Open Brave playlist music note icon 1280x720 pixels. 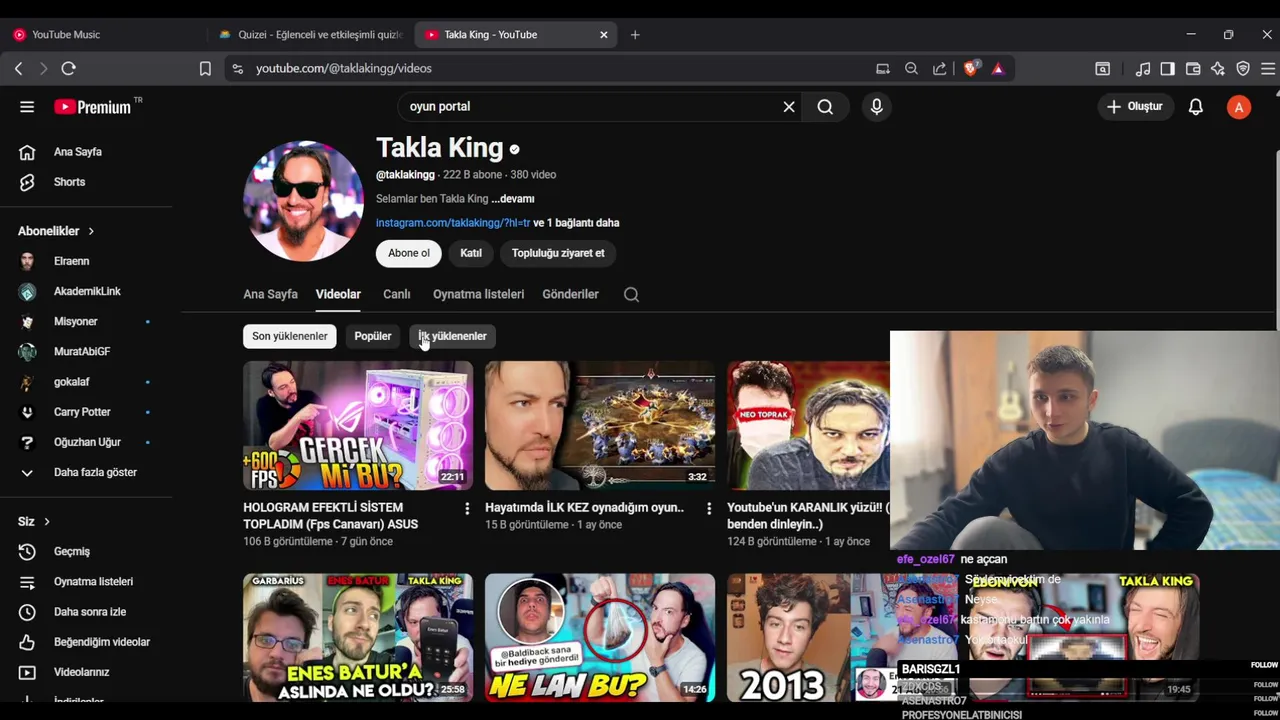pyautogui.click(x=1143, y=69)
